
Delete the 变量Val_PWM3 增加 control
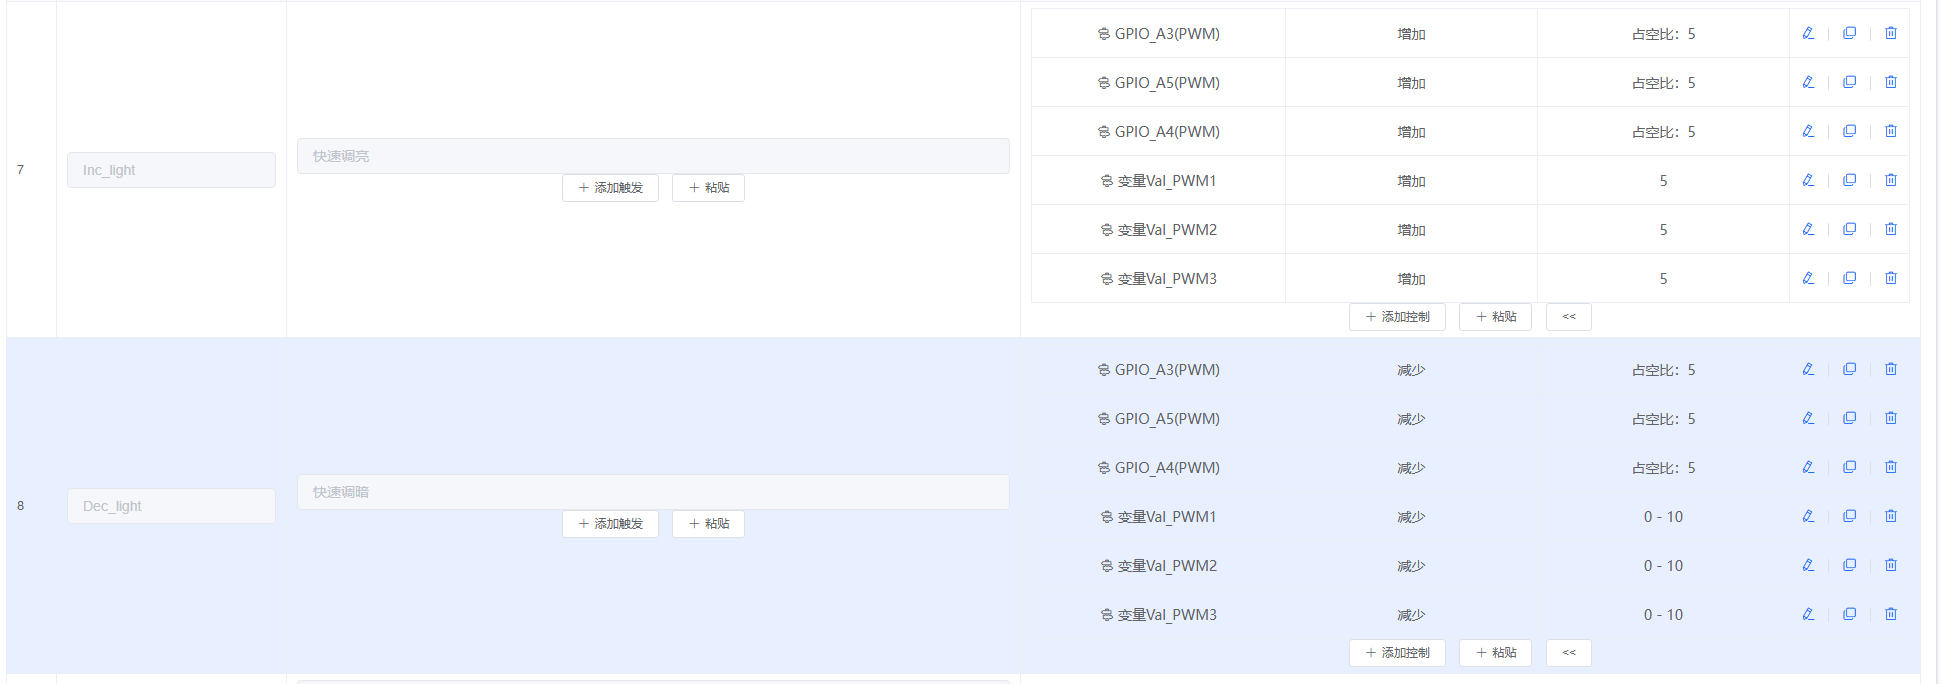point(1890,278)
